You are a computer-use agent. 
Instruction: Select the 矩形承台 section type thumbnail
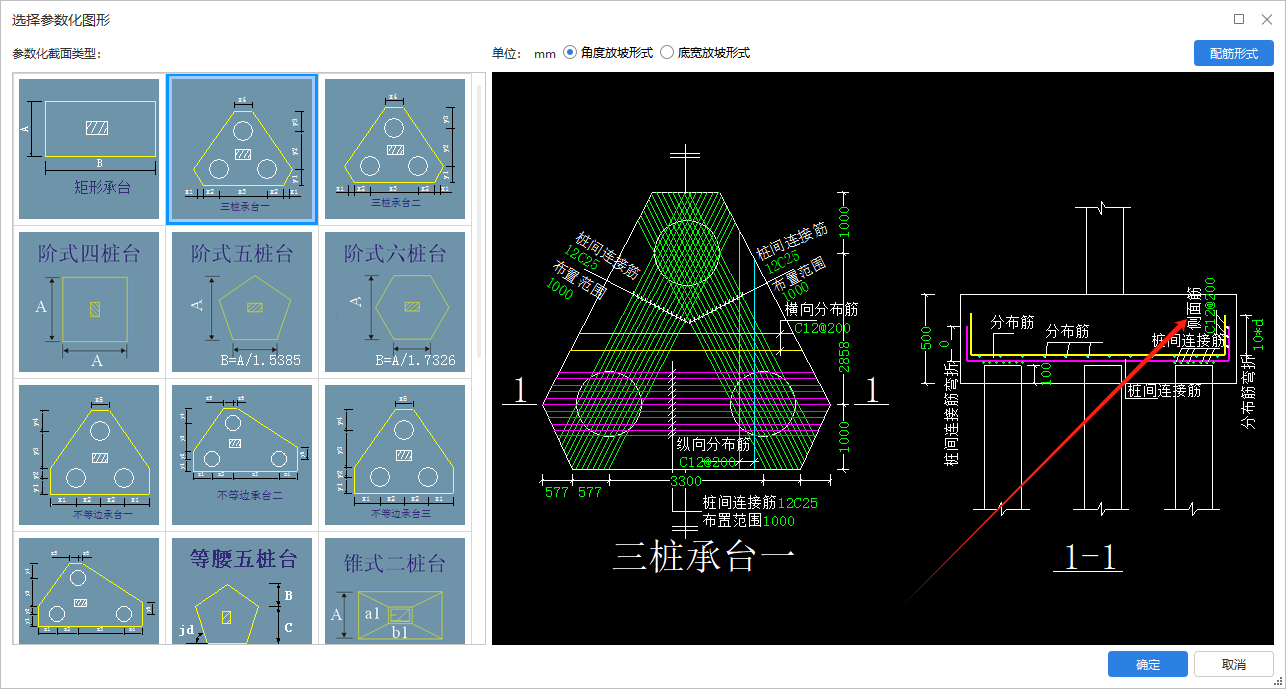89,149
